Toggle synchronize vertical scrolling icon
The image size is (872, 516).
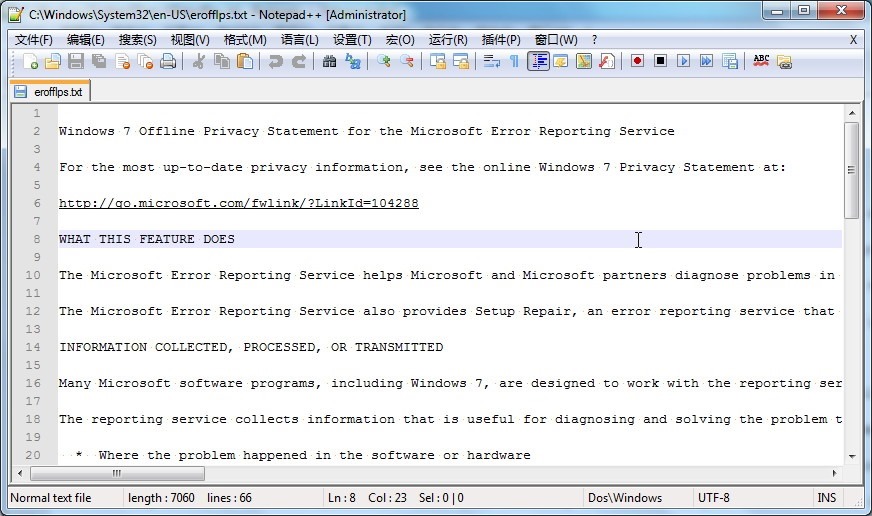pos(438,61)
